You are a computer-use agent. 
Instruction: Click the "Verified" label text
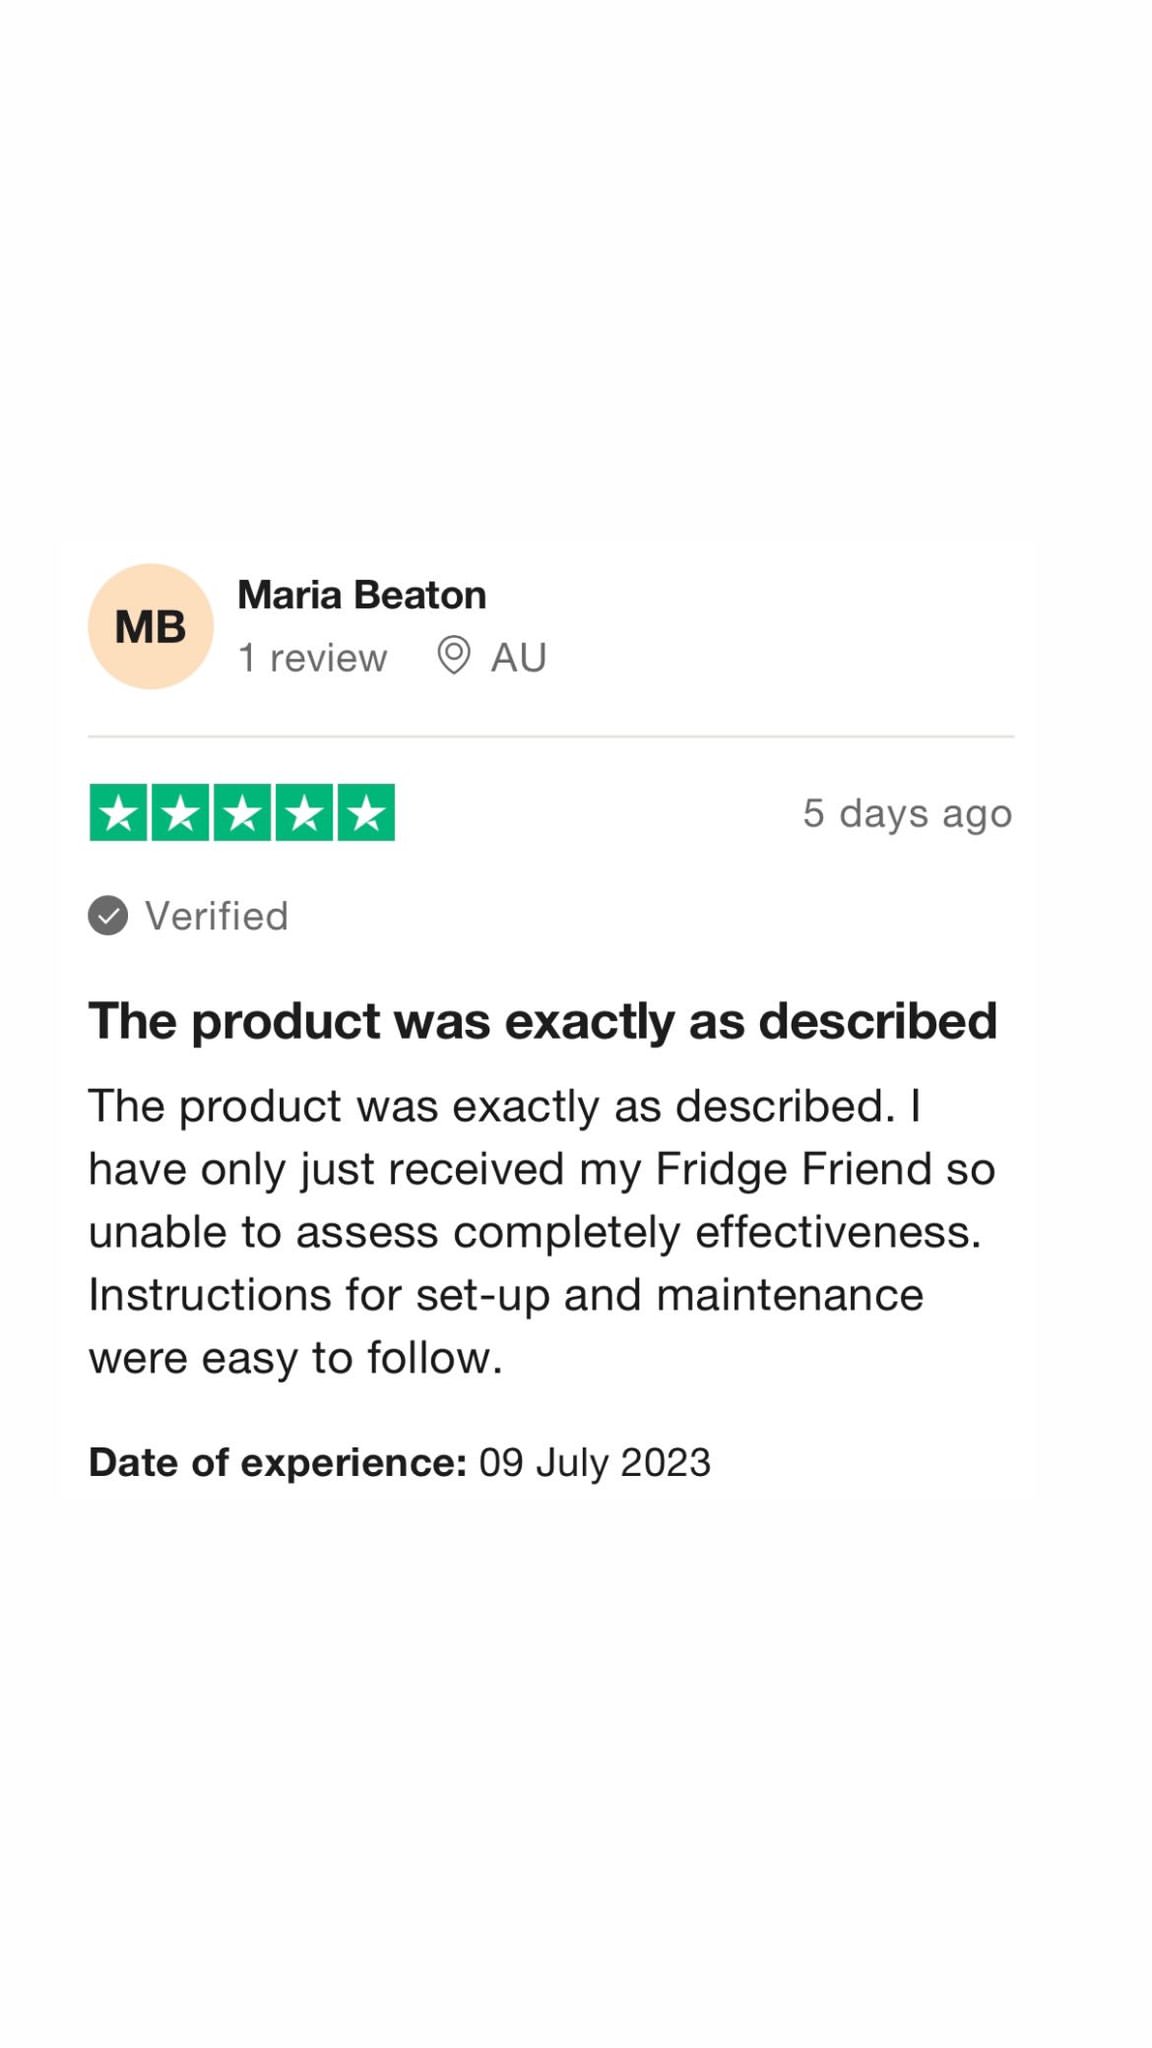pos(217,916)
